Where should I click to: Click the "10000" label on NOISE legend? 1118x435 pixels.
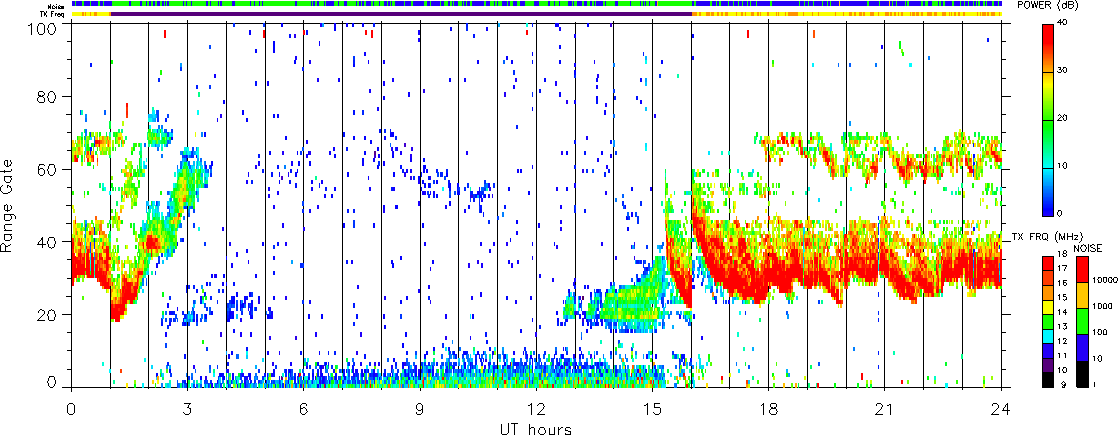[x=1103, y=282]
